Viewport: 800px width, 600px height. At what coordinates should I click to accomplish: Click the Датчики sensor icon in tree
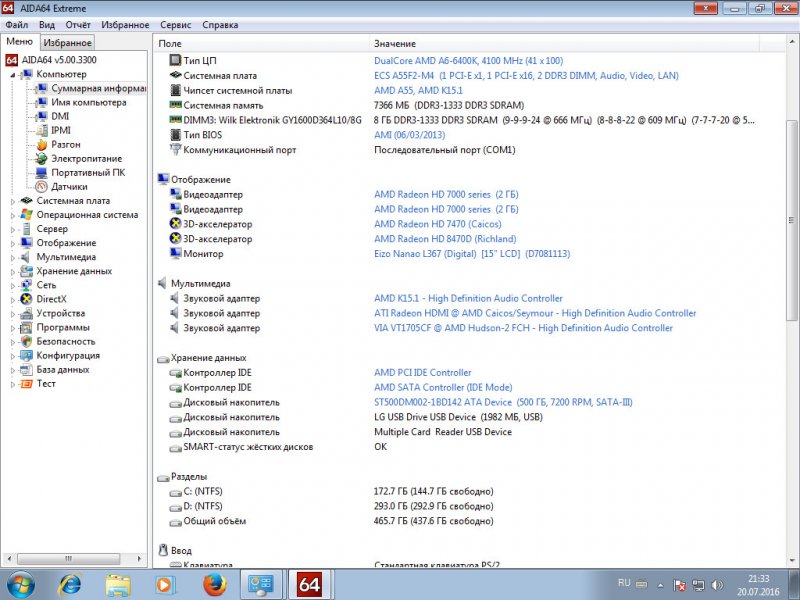click(x=42, y=187)
